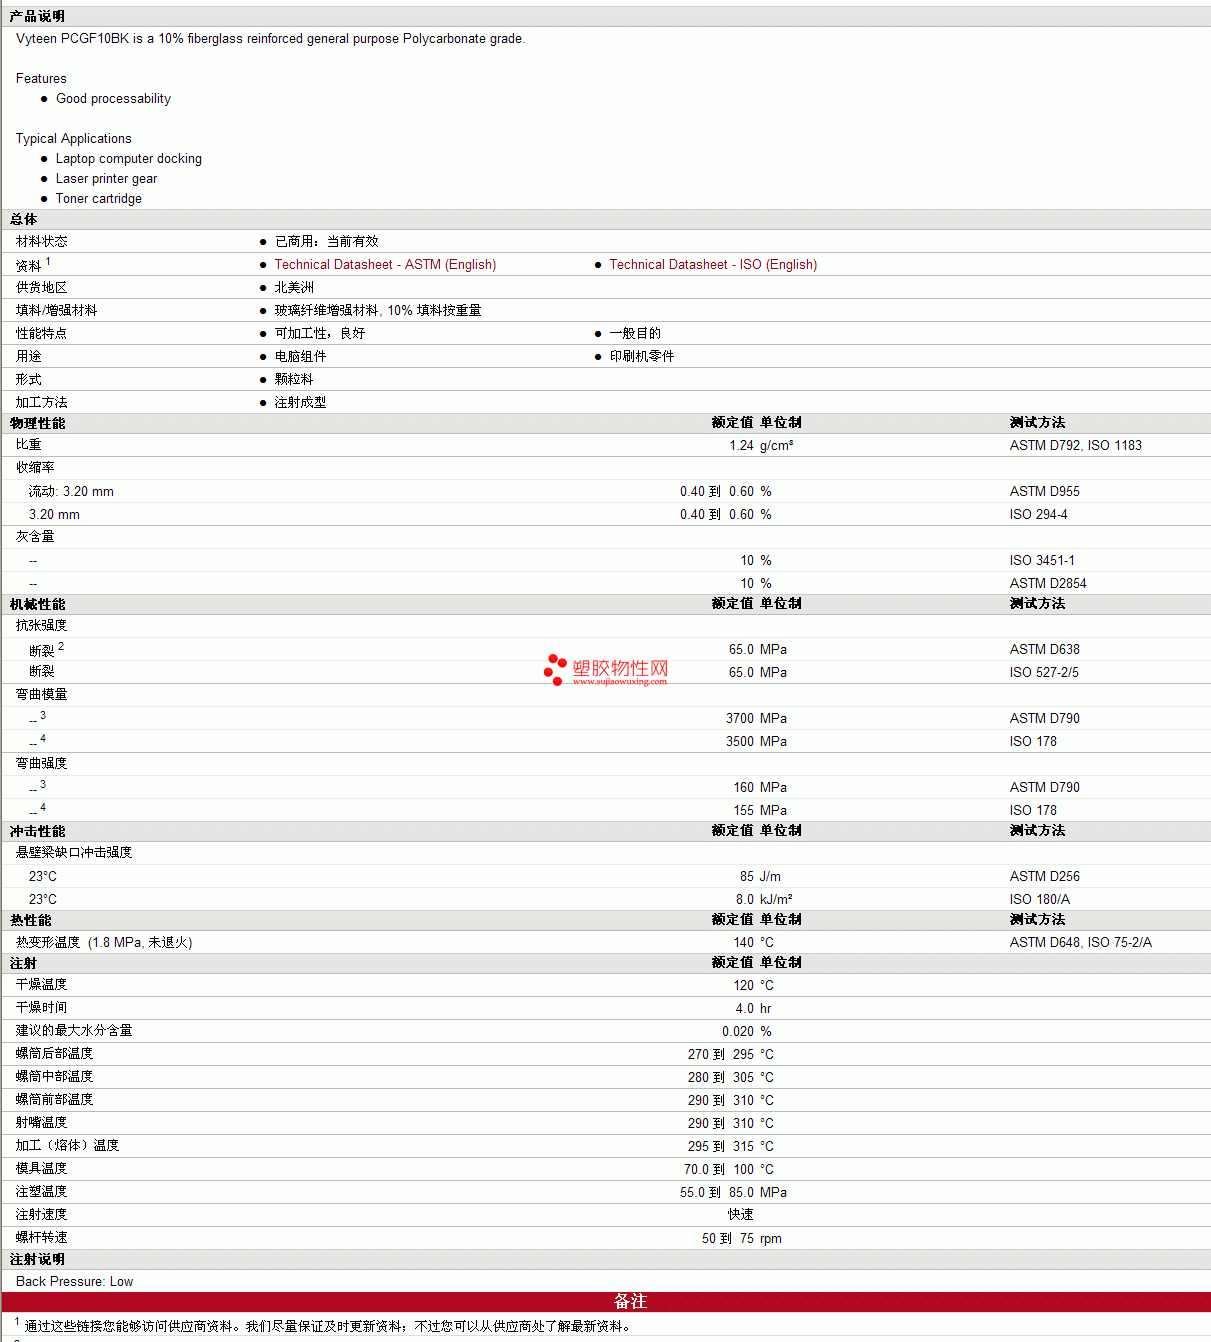
Task: Click 可加工性, 良好 feature text
Action: pyautogui.click(x=320, y=334)
